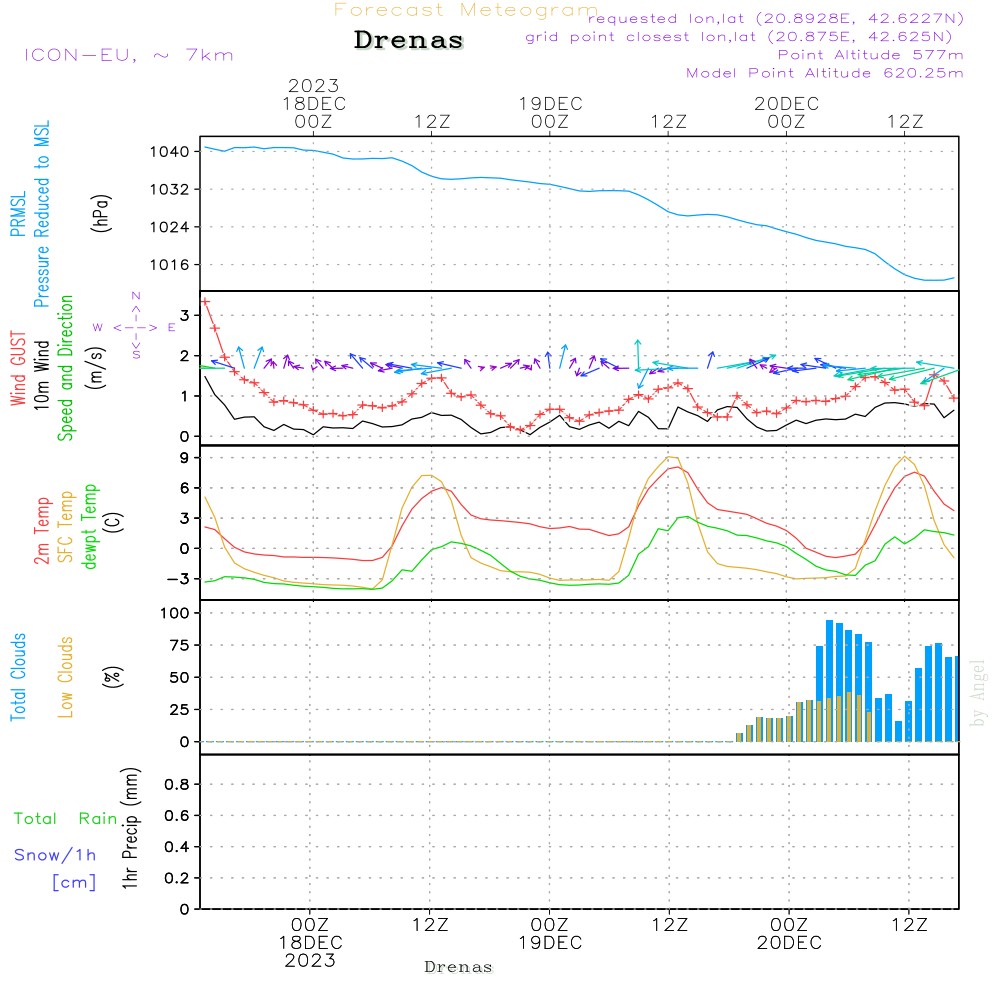The height and width of the screenshot is (1000, 1000).
Task: Click the "[cm]" snow unit label
Action: [74, 883]
